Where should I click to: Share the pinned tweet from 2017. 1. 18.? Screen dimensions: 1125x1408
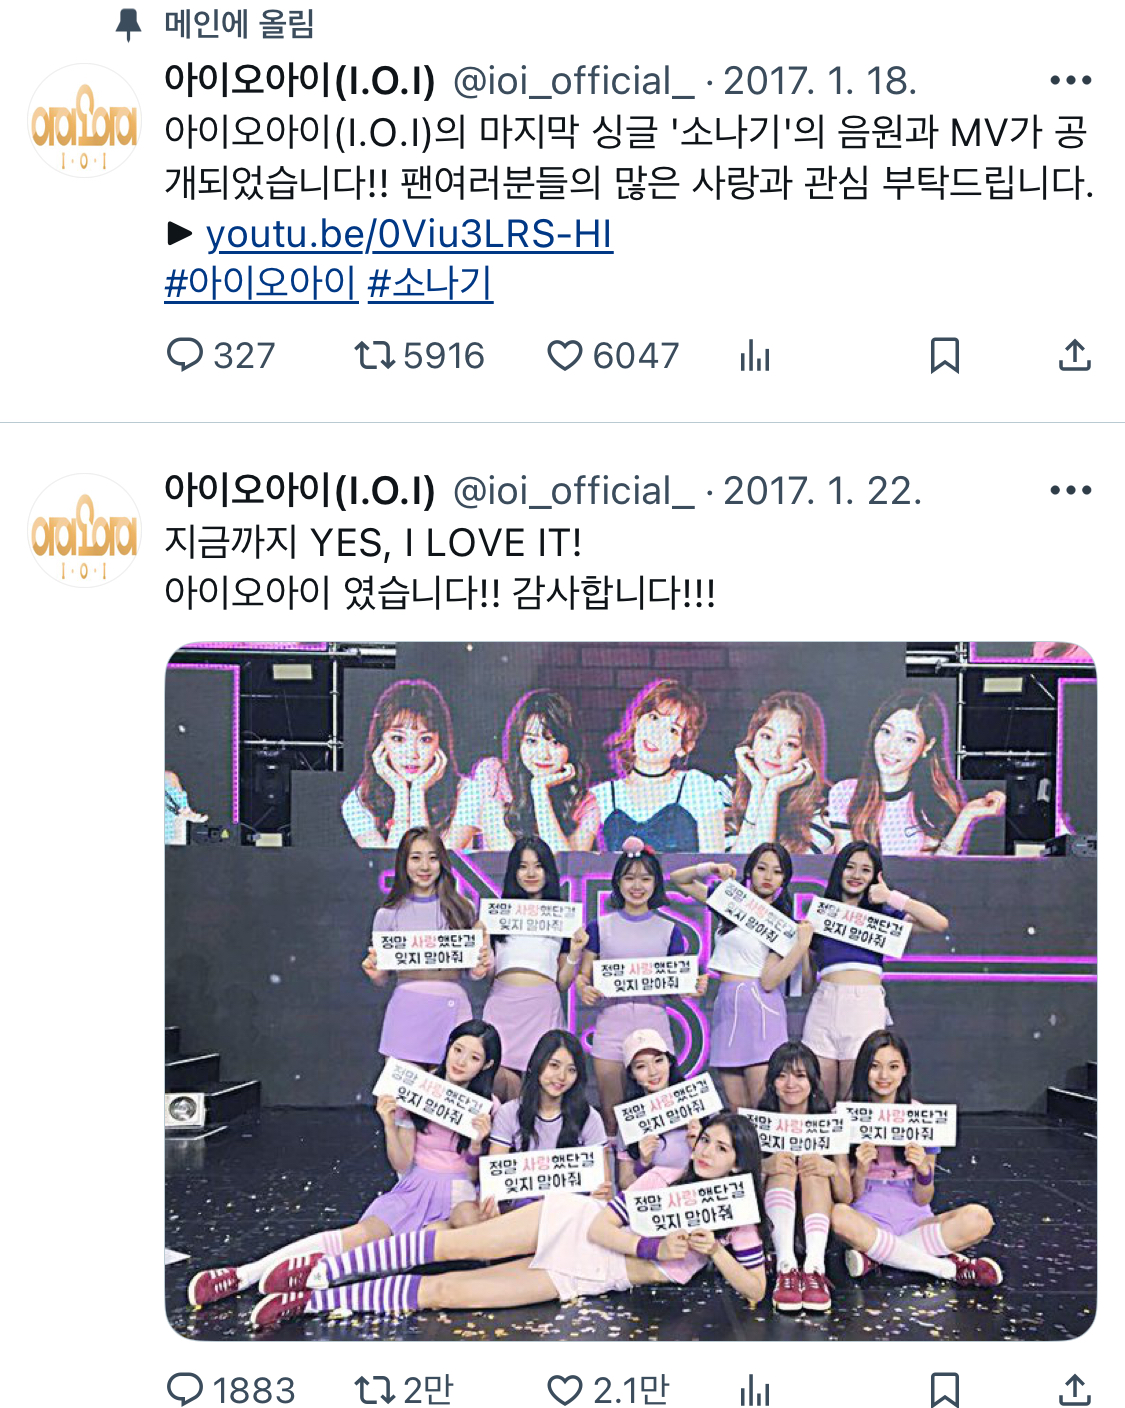[x=1075, y=355]
